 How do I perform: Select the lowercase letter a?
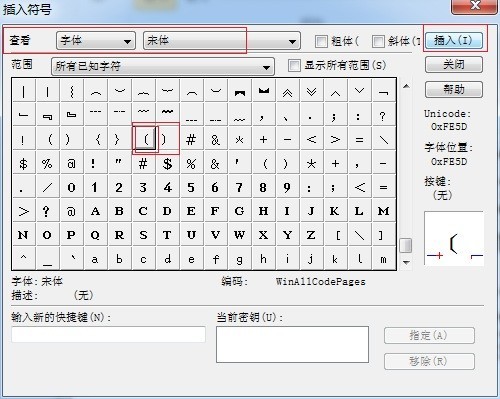95,259
